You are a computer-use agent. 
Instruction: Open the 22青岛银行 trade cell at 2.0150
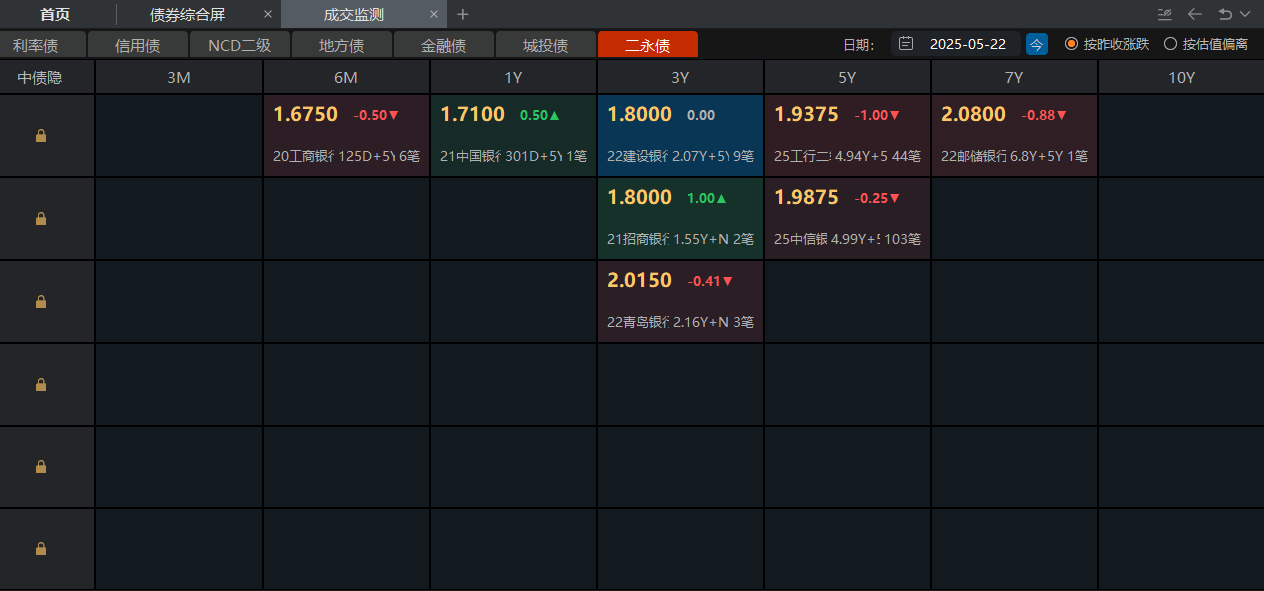pos(680,302)
